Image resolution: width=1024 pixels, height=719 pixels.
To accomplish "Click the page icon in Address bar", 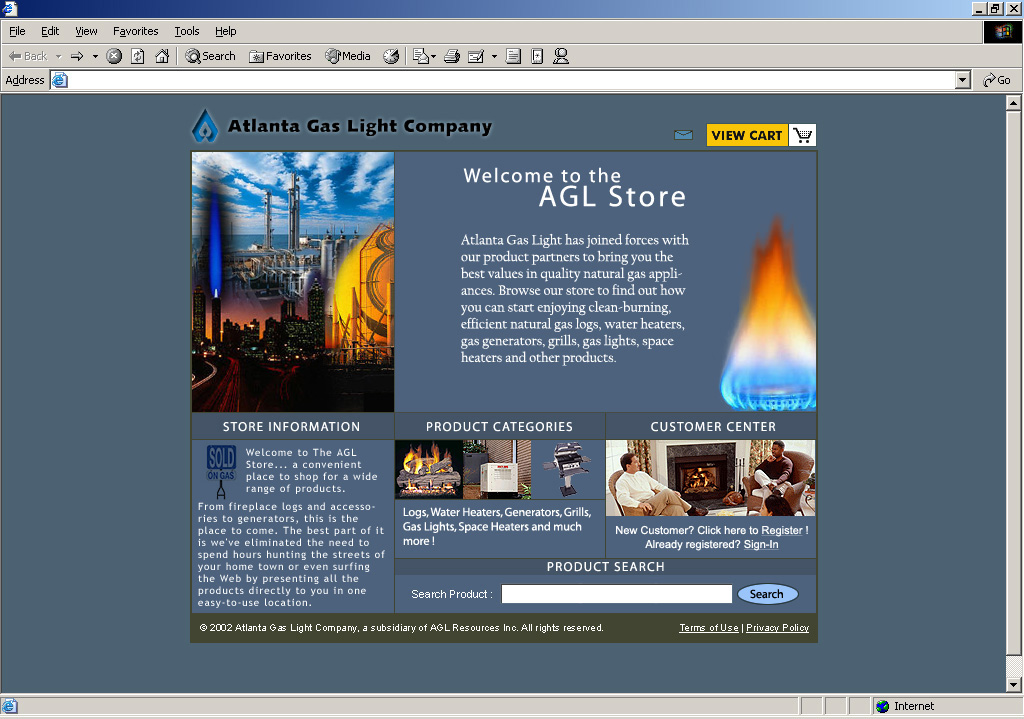I will (x=60, y=80).
